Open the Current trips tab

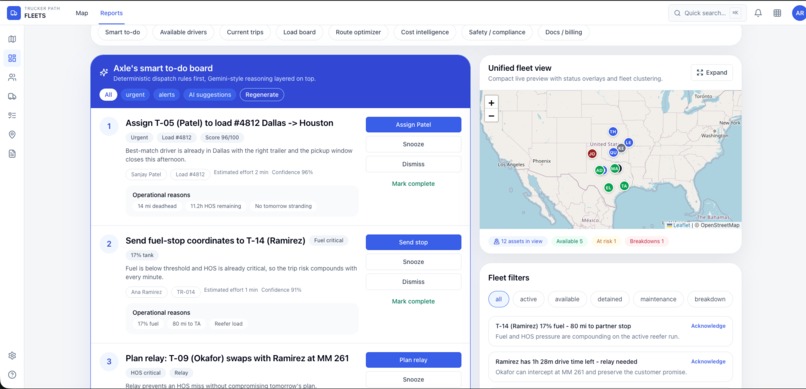click(245, 32)
